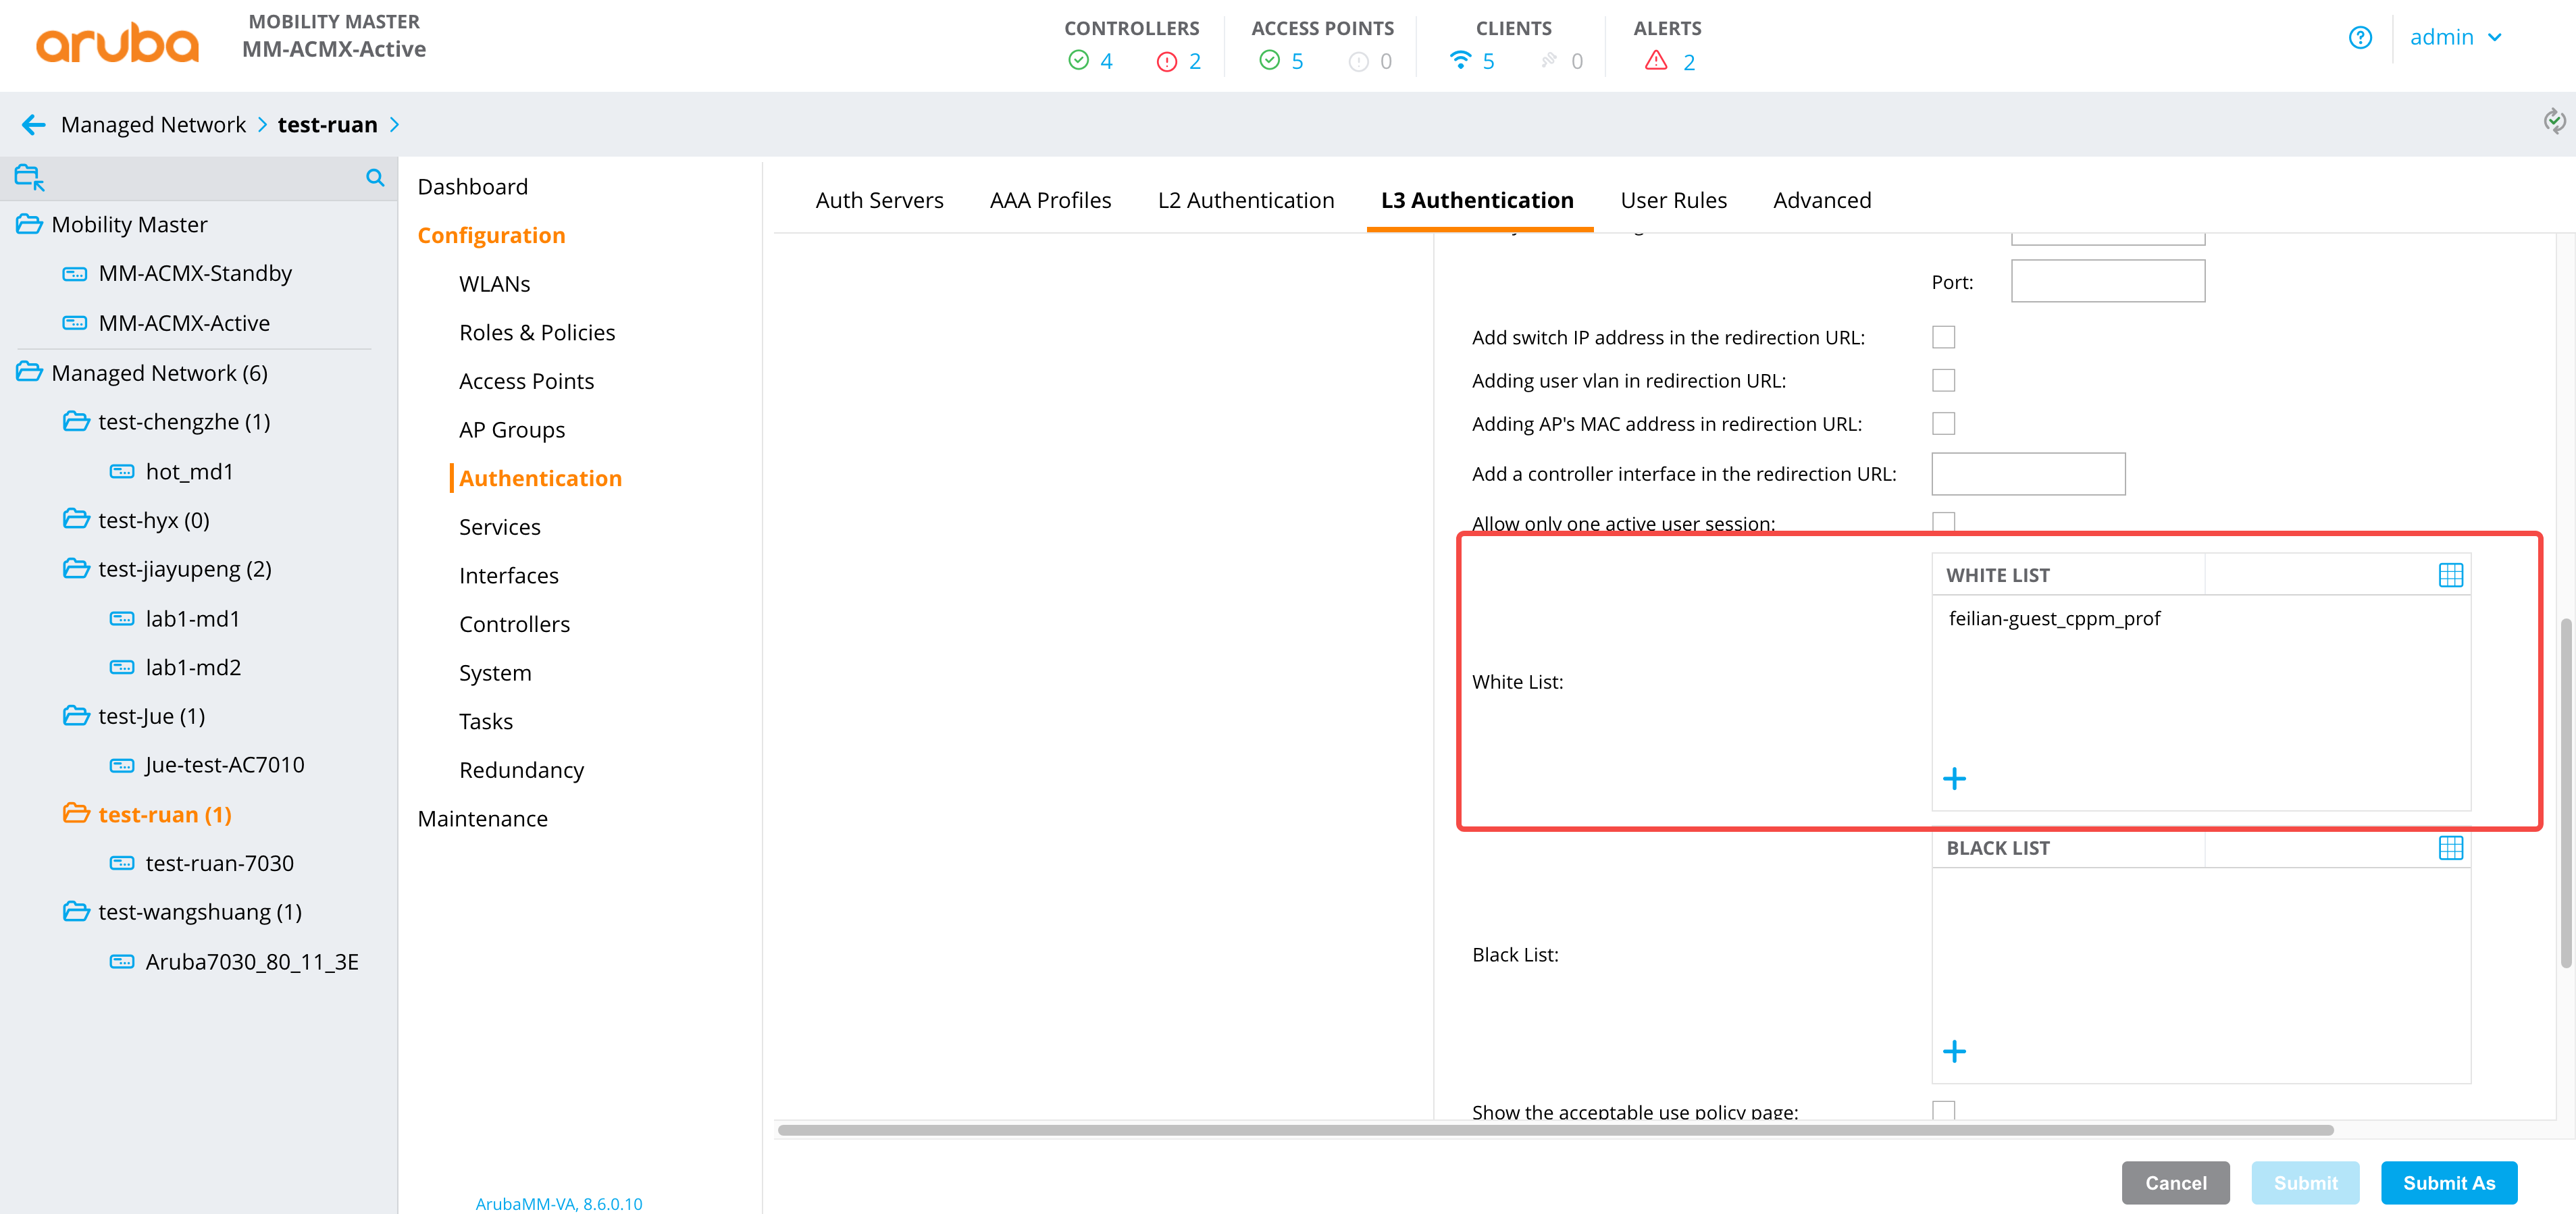This screenshot has width=2576, height=1214.
Task: Toggle Allow only one active user session
Action: click(x=1943, y=521)
